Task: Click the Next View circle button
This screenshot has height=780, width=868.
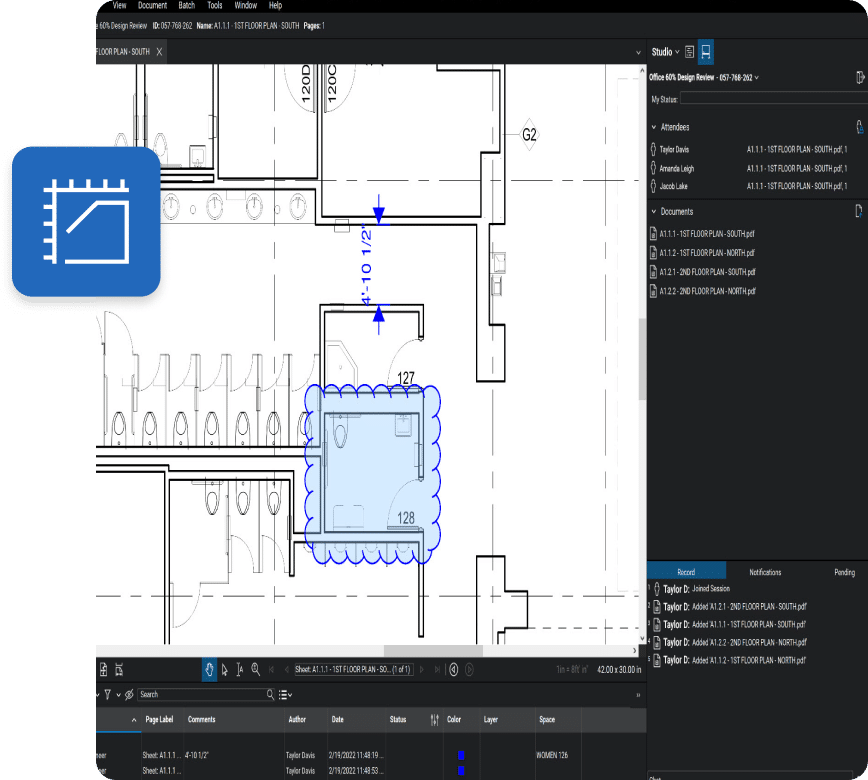Action: coord(469,670)
